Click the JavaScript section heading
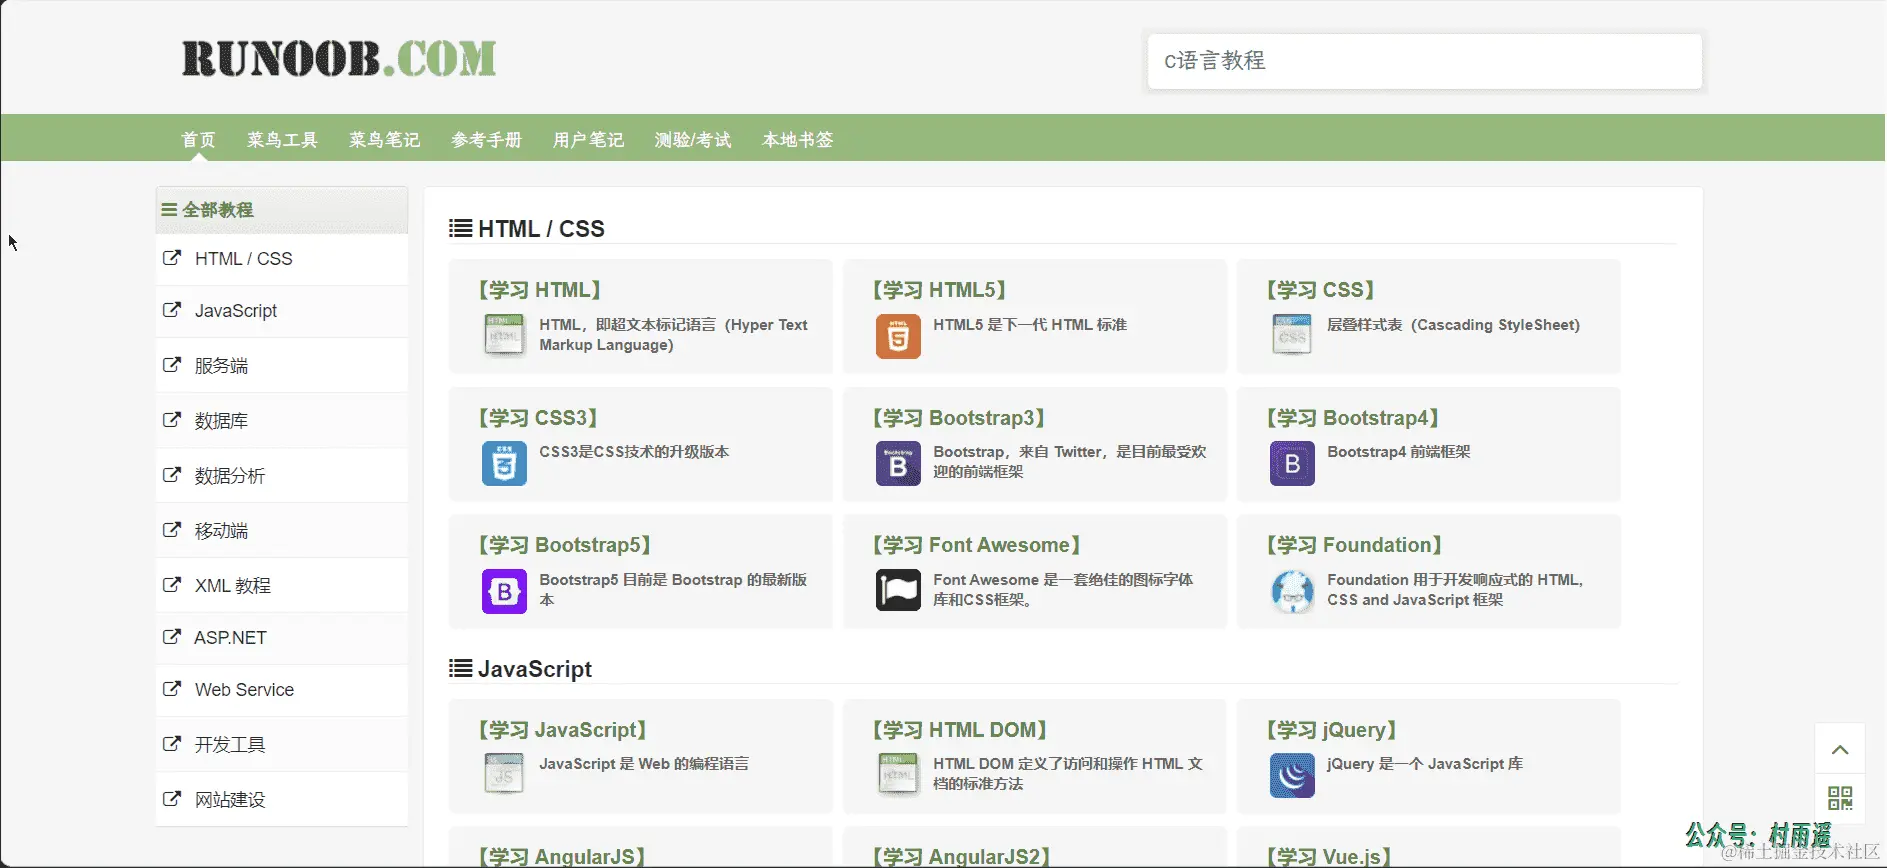The width and height of the screenshot is (1887, 868). [535, 669]
